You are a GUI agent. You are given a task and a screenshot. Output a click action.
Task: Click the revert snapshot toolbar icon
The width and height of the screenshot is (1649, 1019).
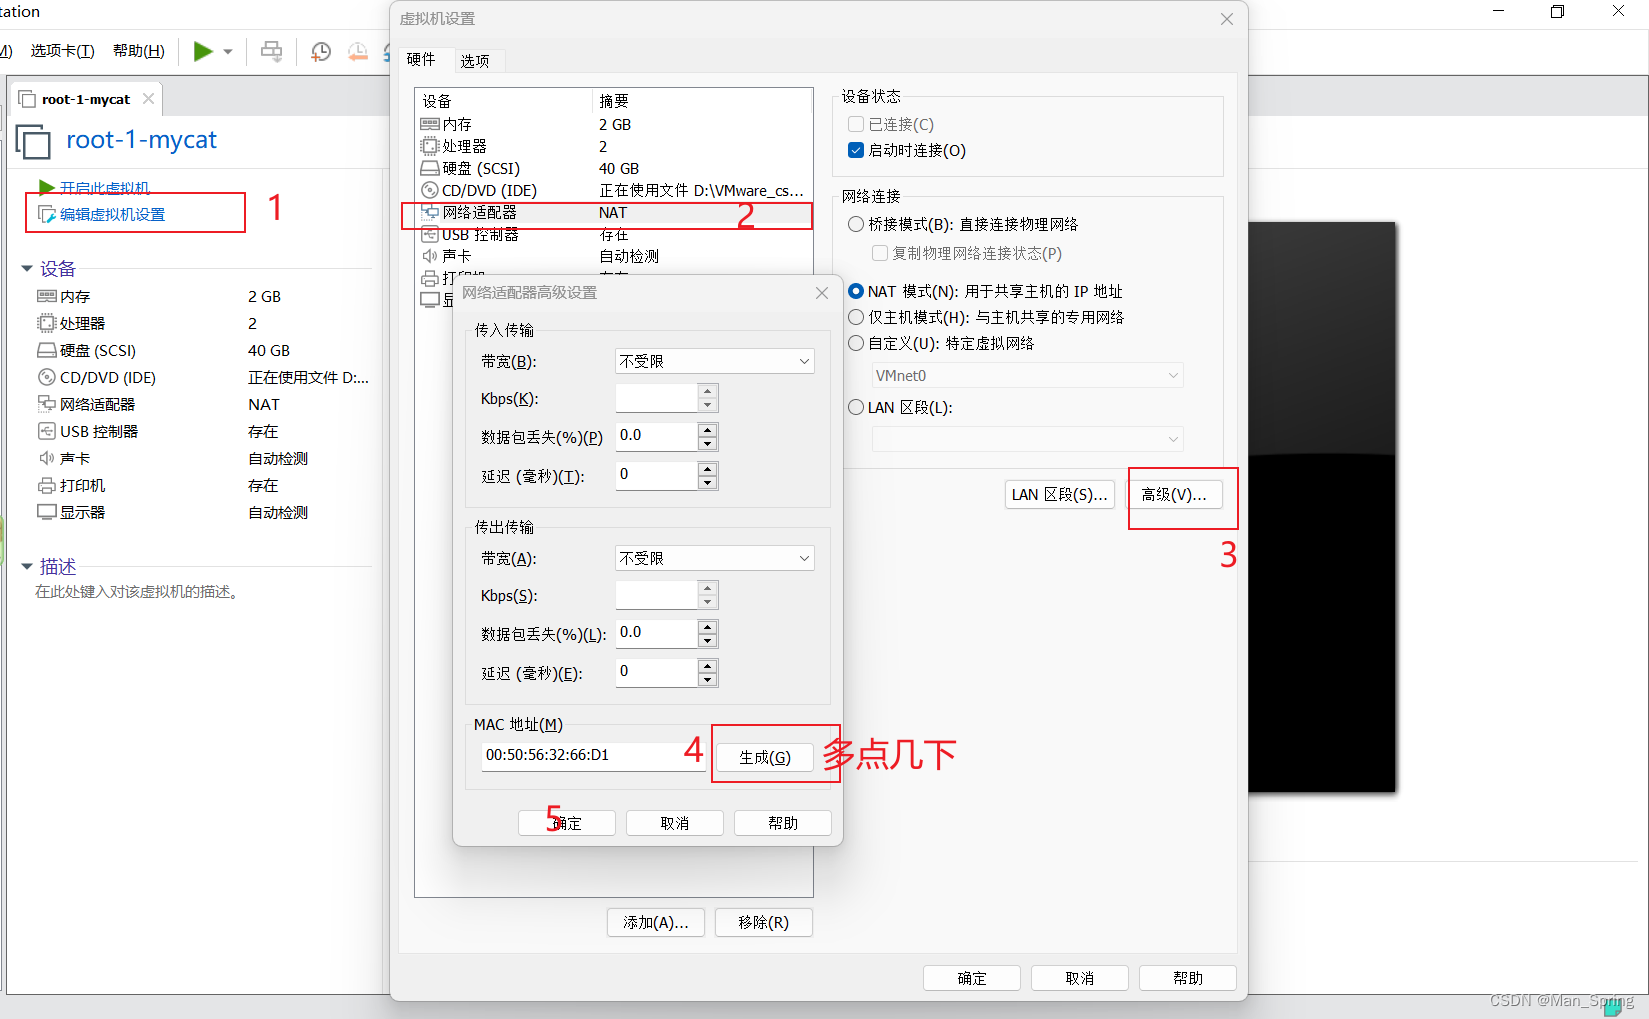[x=357, y=51]
